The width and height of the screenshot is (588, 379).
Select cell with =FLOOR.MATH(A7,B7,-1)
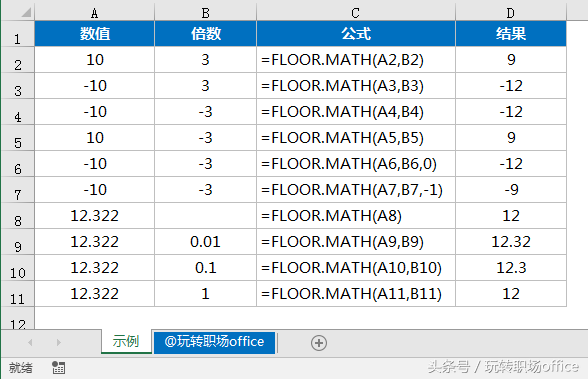pos(356,190)
